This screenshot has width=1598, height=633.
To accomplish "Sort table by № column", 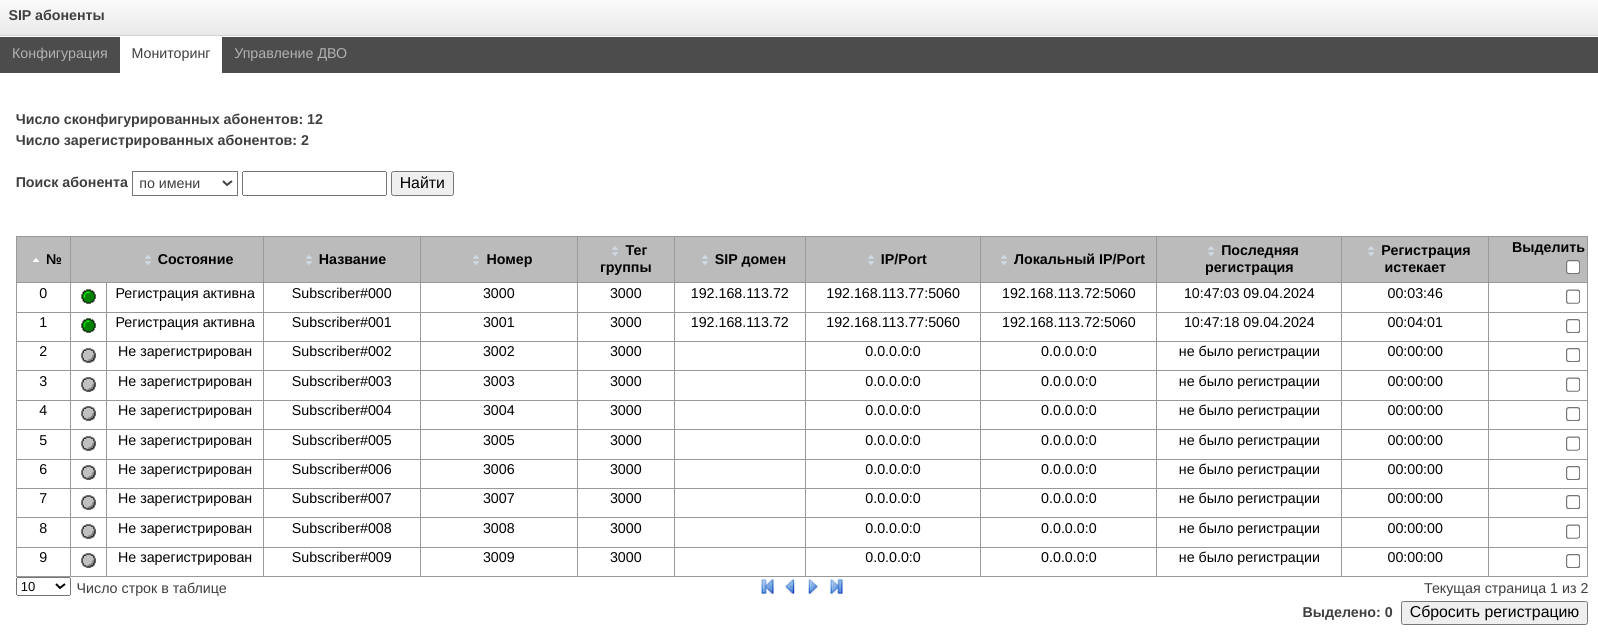I will [x=44, y=259].
